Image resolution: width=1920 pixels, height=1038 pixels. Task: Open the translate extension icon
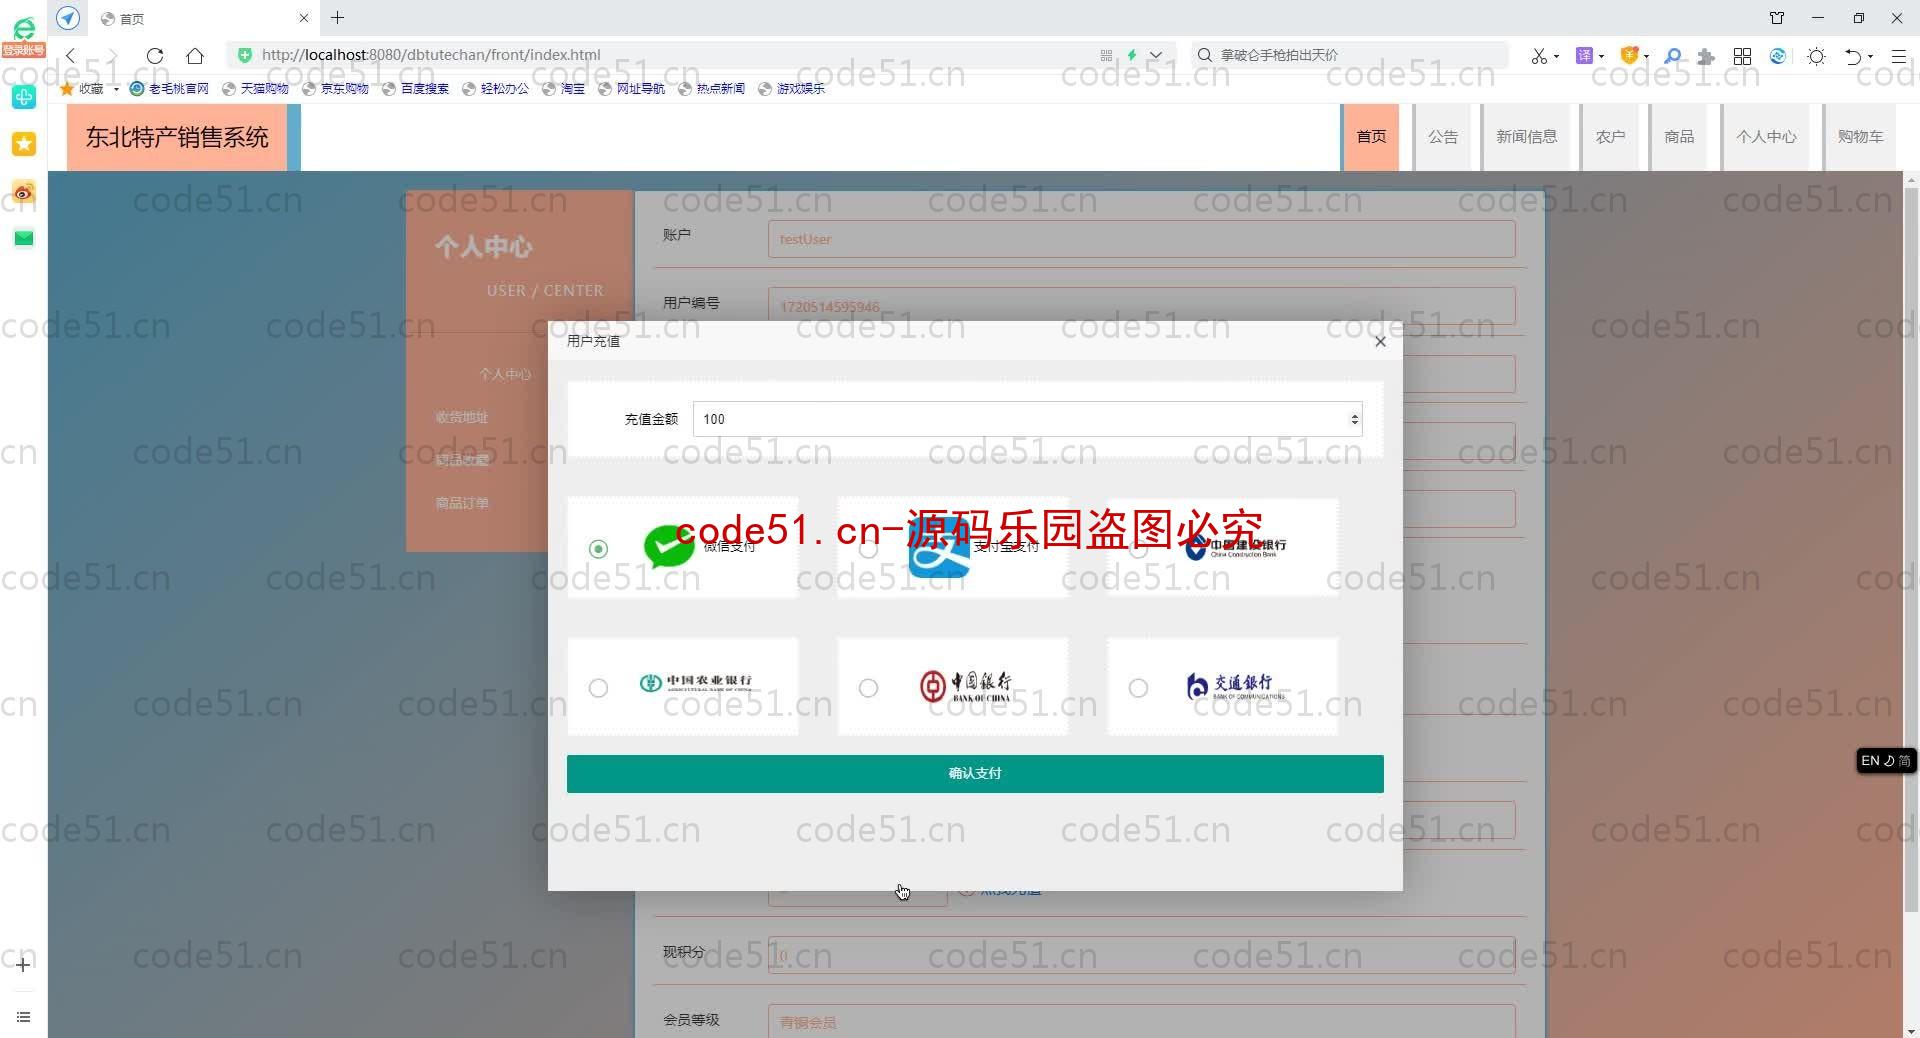1584,56
